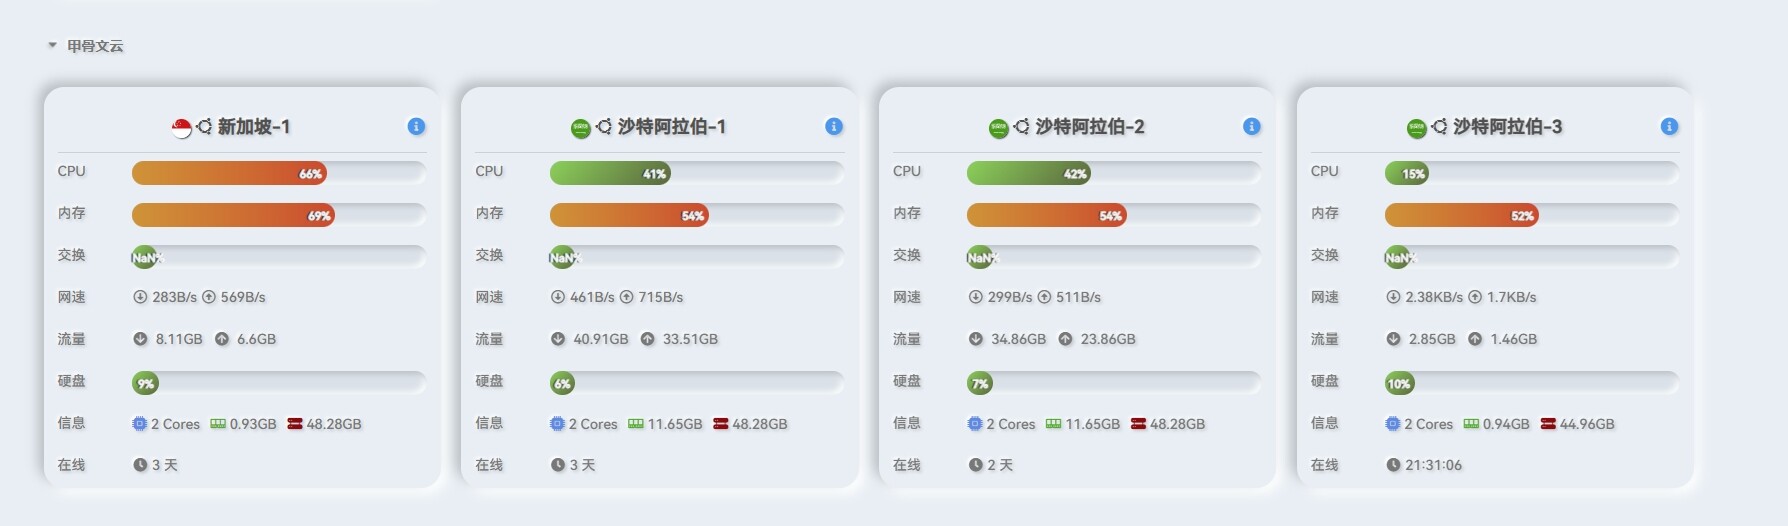The width and height of the screenshot is (1788, 526).
Task: Click the 6% disk bar on 沙特阿拉伯-1
Action: (562, 383)
